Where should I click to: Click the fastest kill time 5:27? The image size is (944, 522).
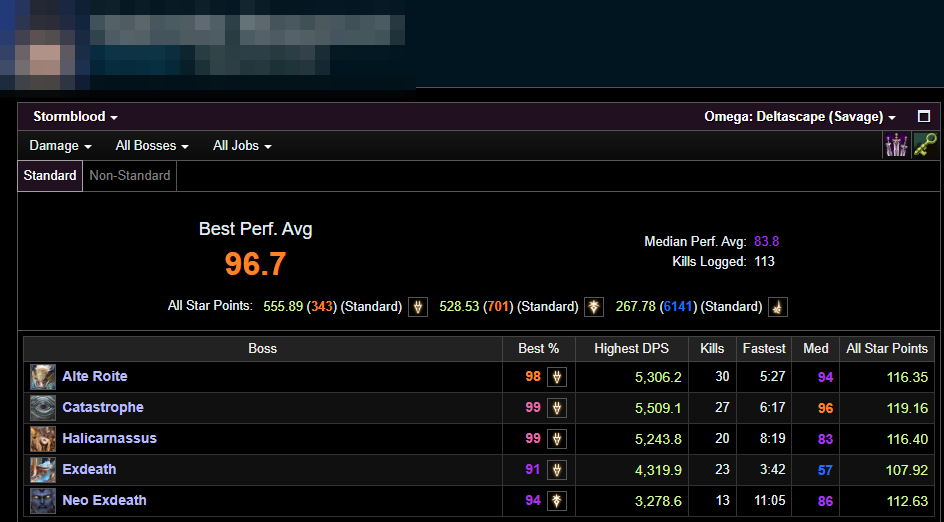[772, 376]
